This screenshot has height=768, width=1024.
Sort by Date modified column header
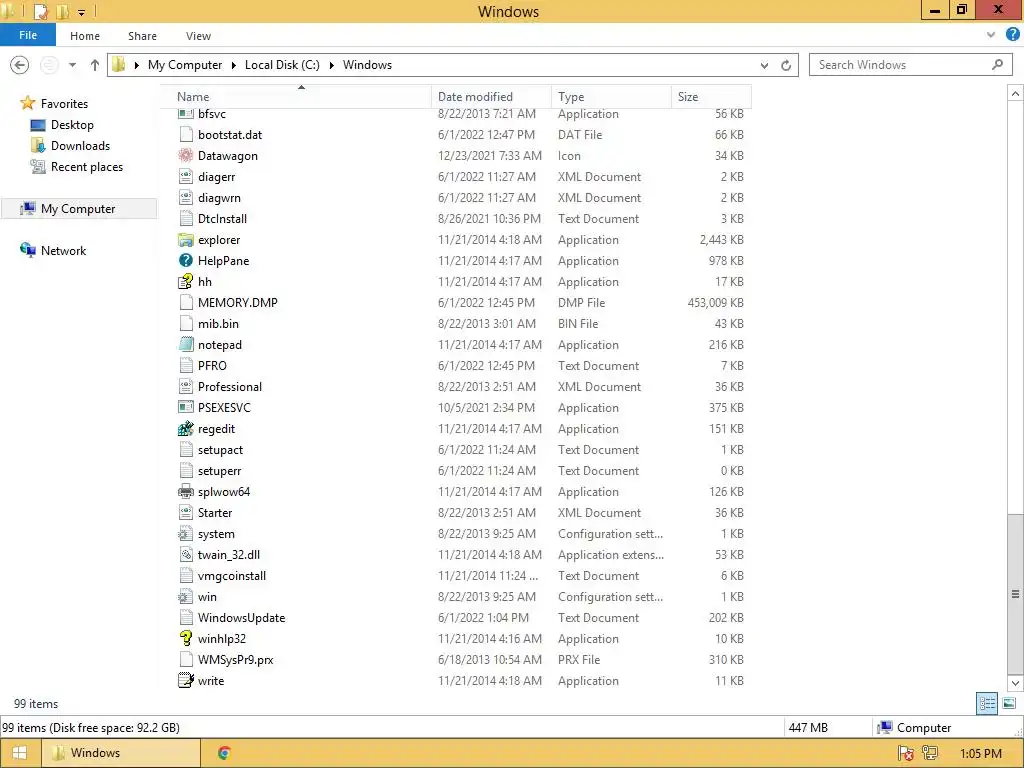(x=491, y=97)
